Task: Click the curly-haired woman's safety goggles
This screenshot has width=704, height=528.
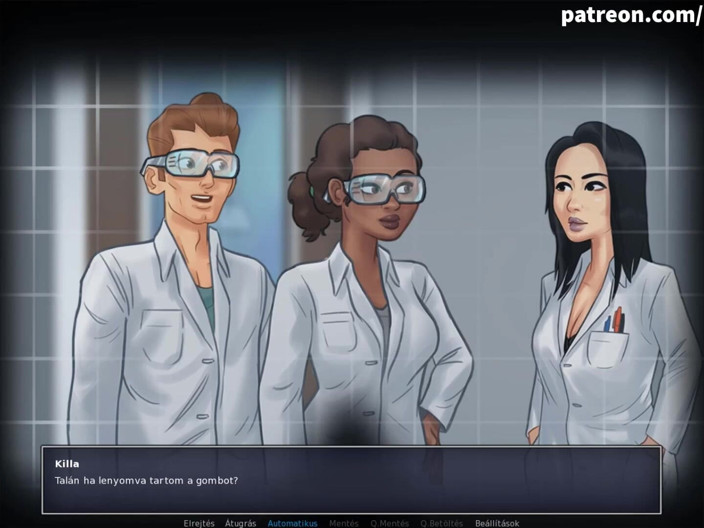Action: tap(379, 189)
